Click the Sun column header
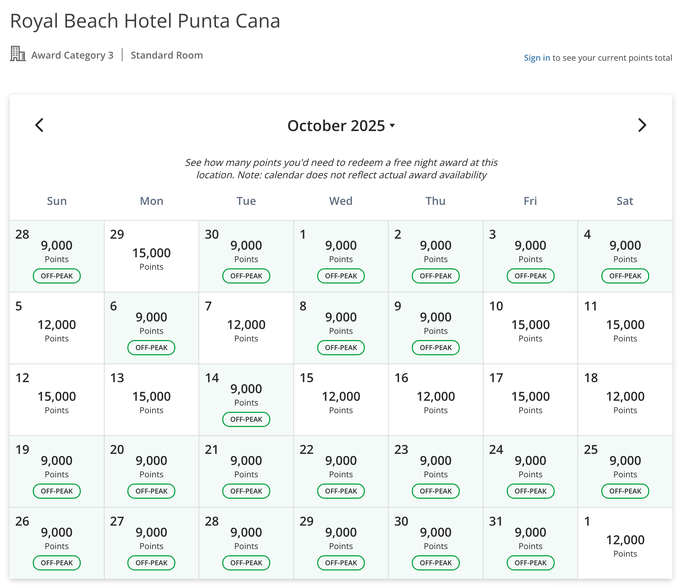700x587 pixels. [x=57, y=201]
